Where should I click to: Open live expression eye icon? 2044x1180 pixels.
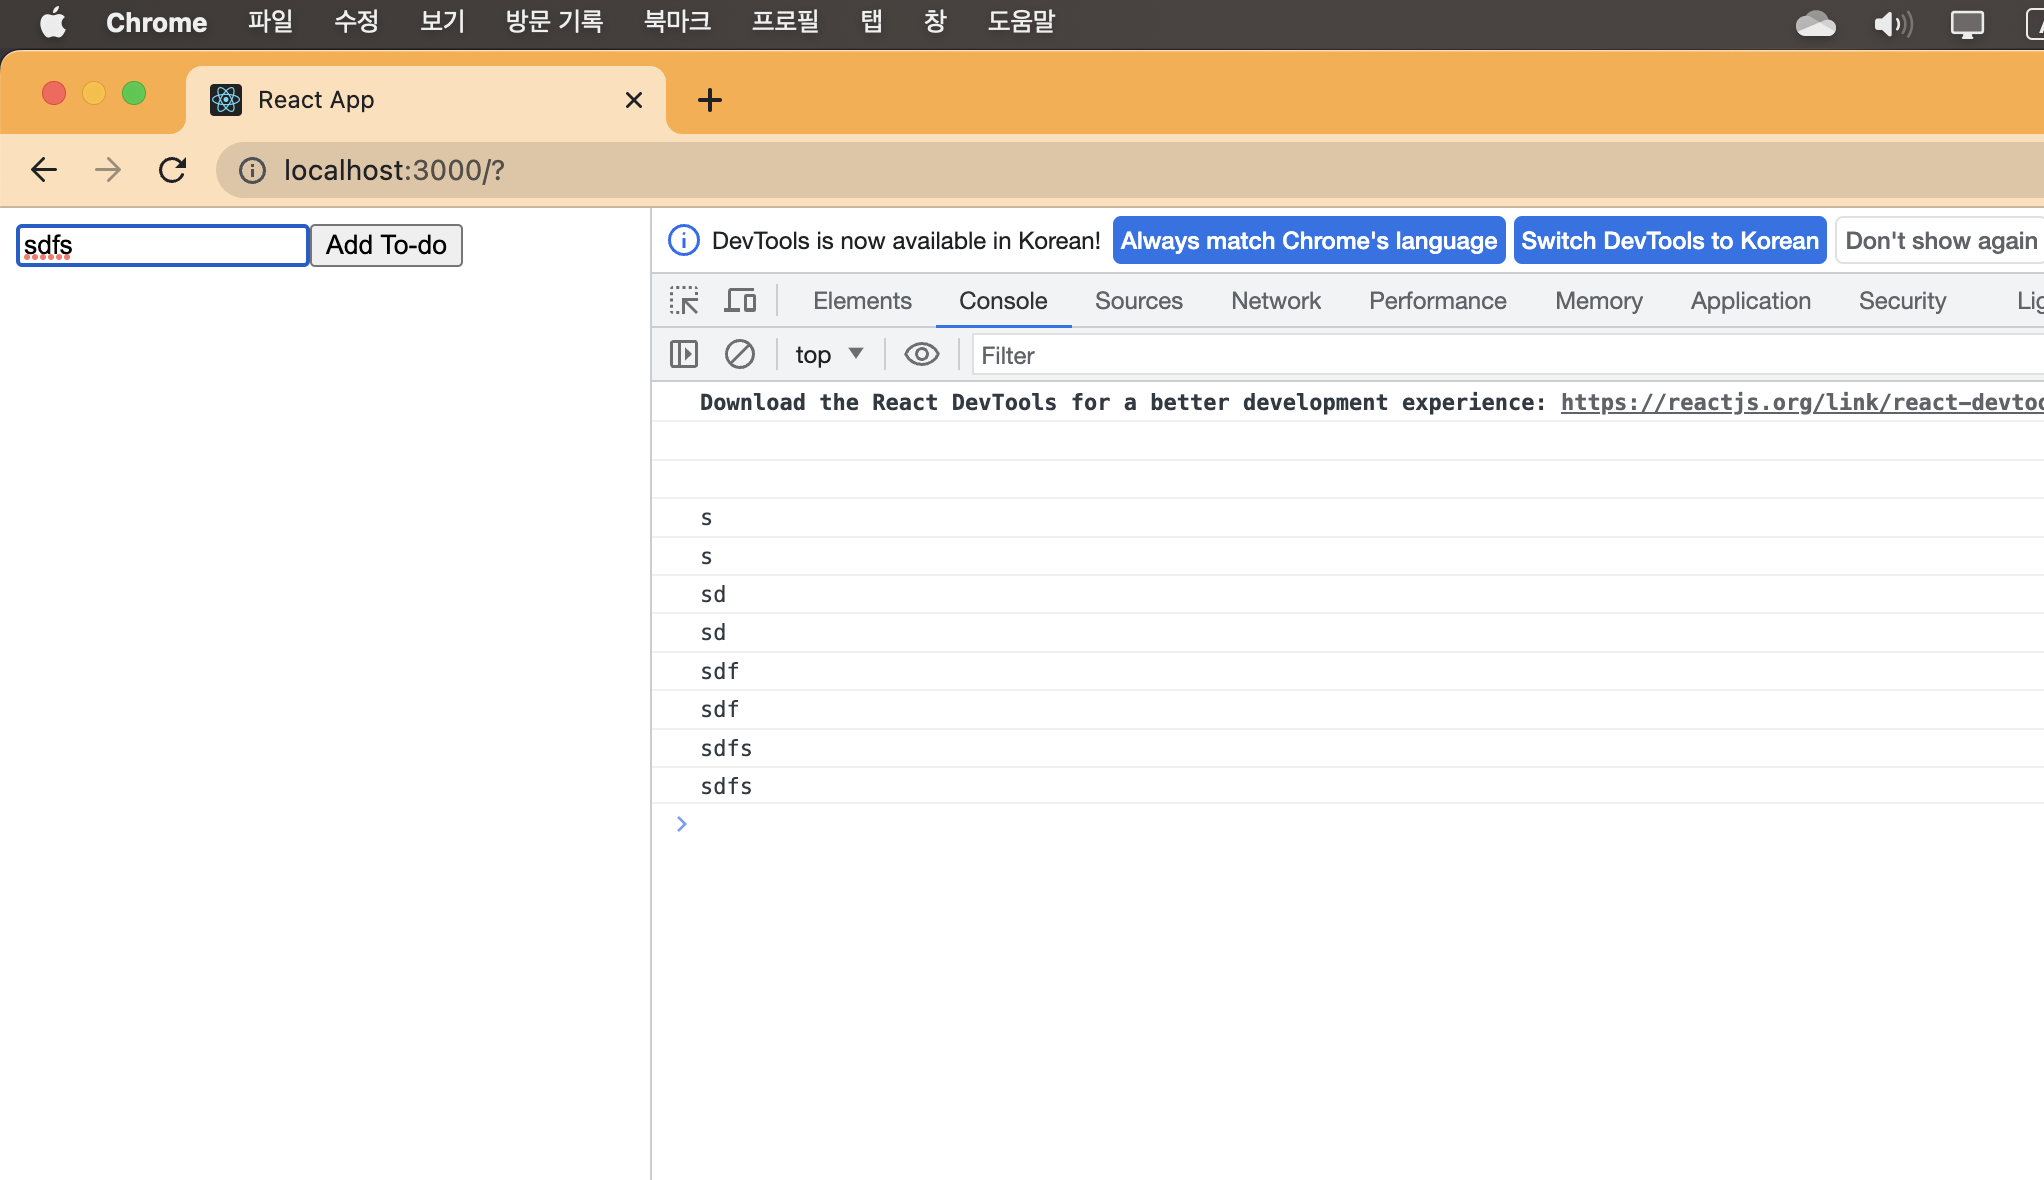pos(921,354)
